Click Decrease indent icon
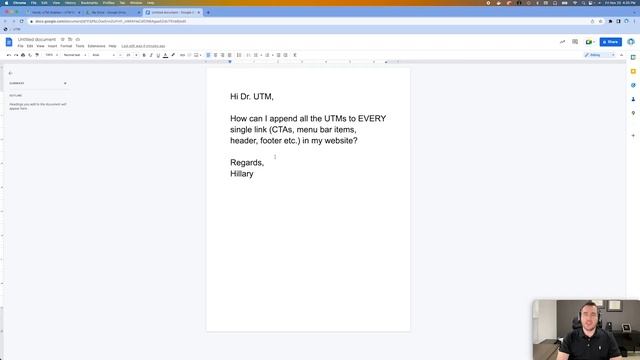Viewport: 640px width, 360px height. pos(278,55)
